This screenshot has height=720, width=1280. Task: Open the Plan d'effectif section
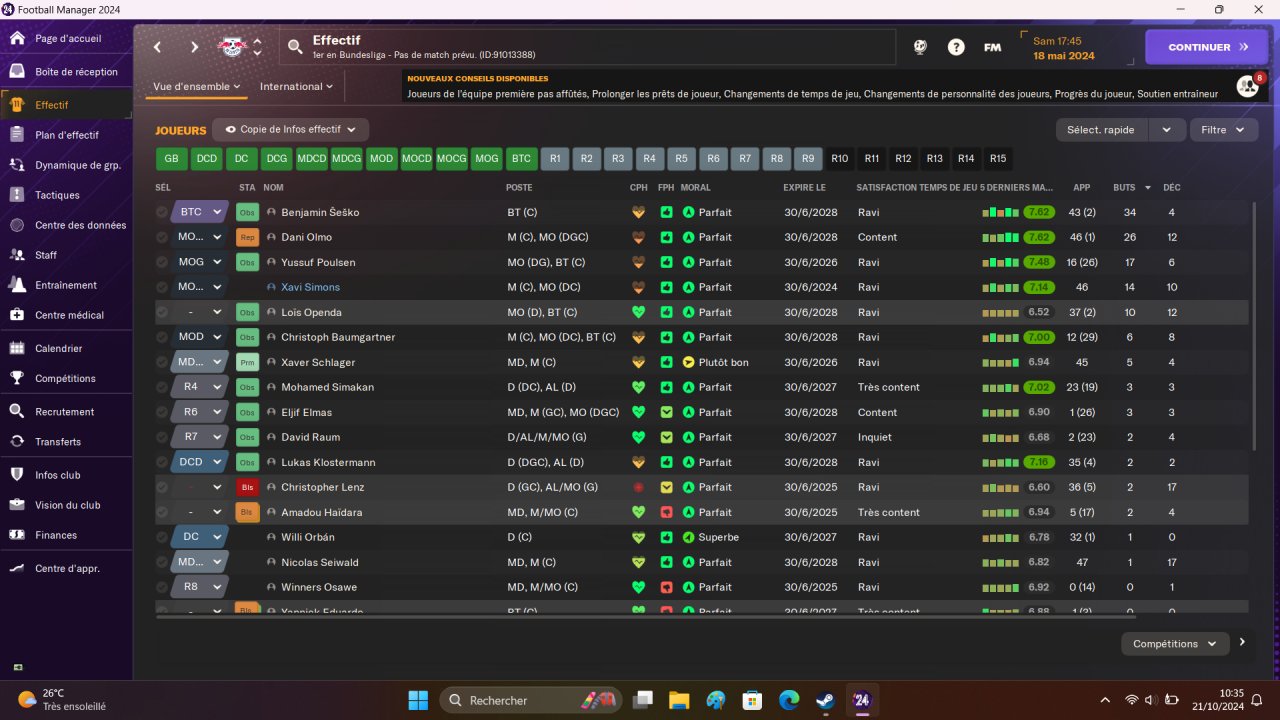(x=65, y=135)
